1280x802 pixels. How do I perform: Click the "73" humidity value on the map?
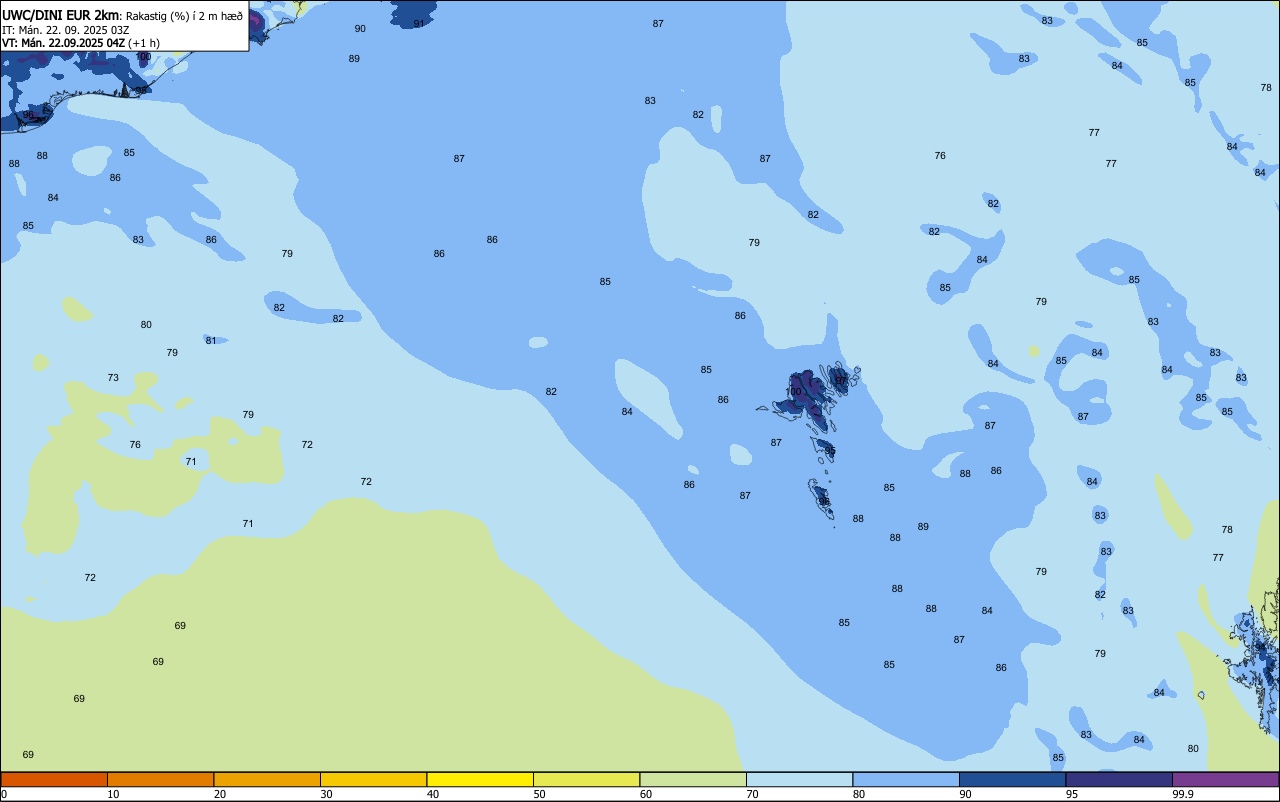click(x=113, y=378)
